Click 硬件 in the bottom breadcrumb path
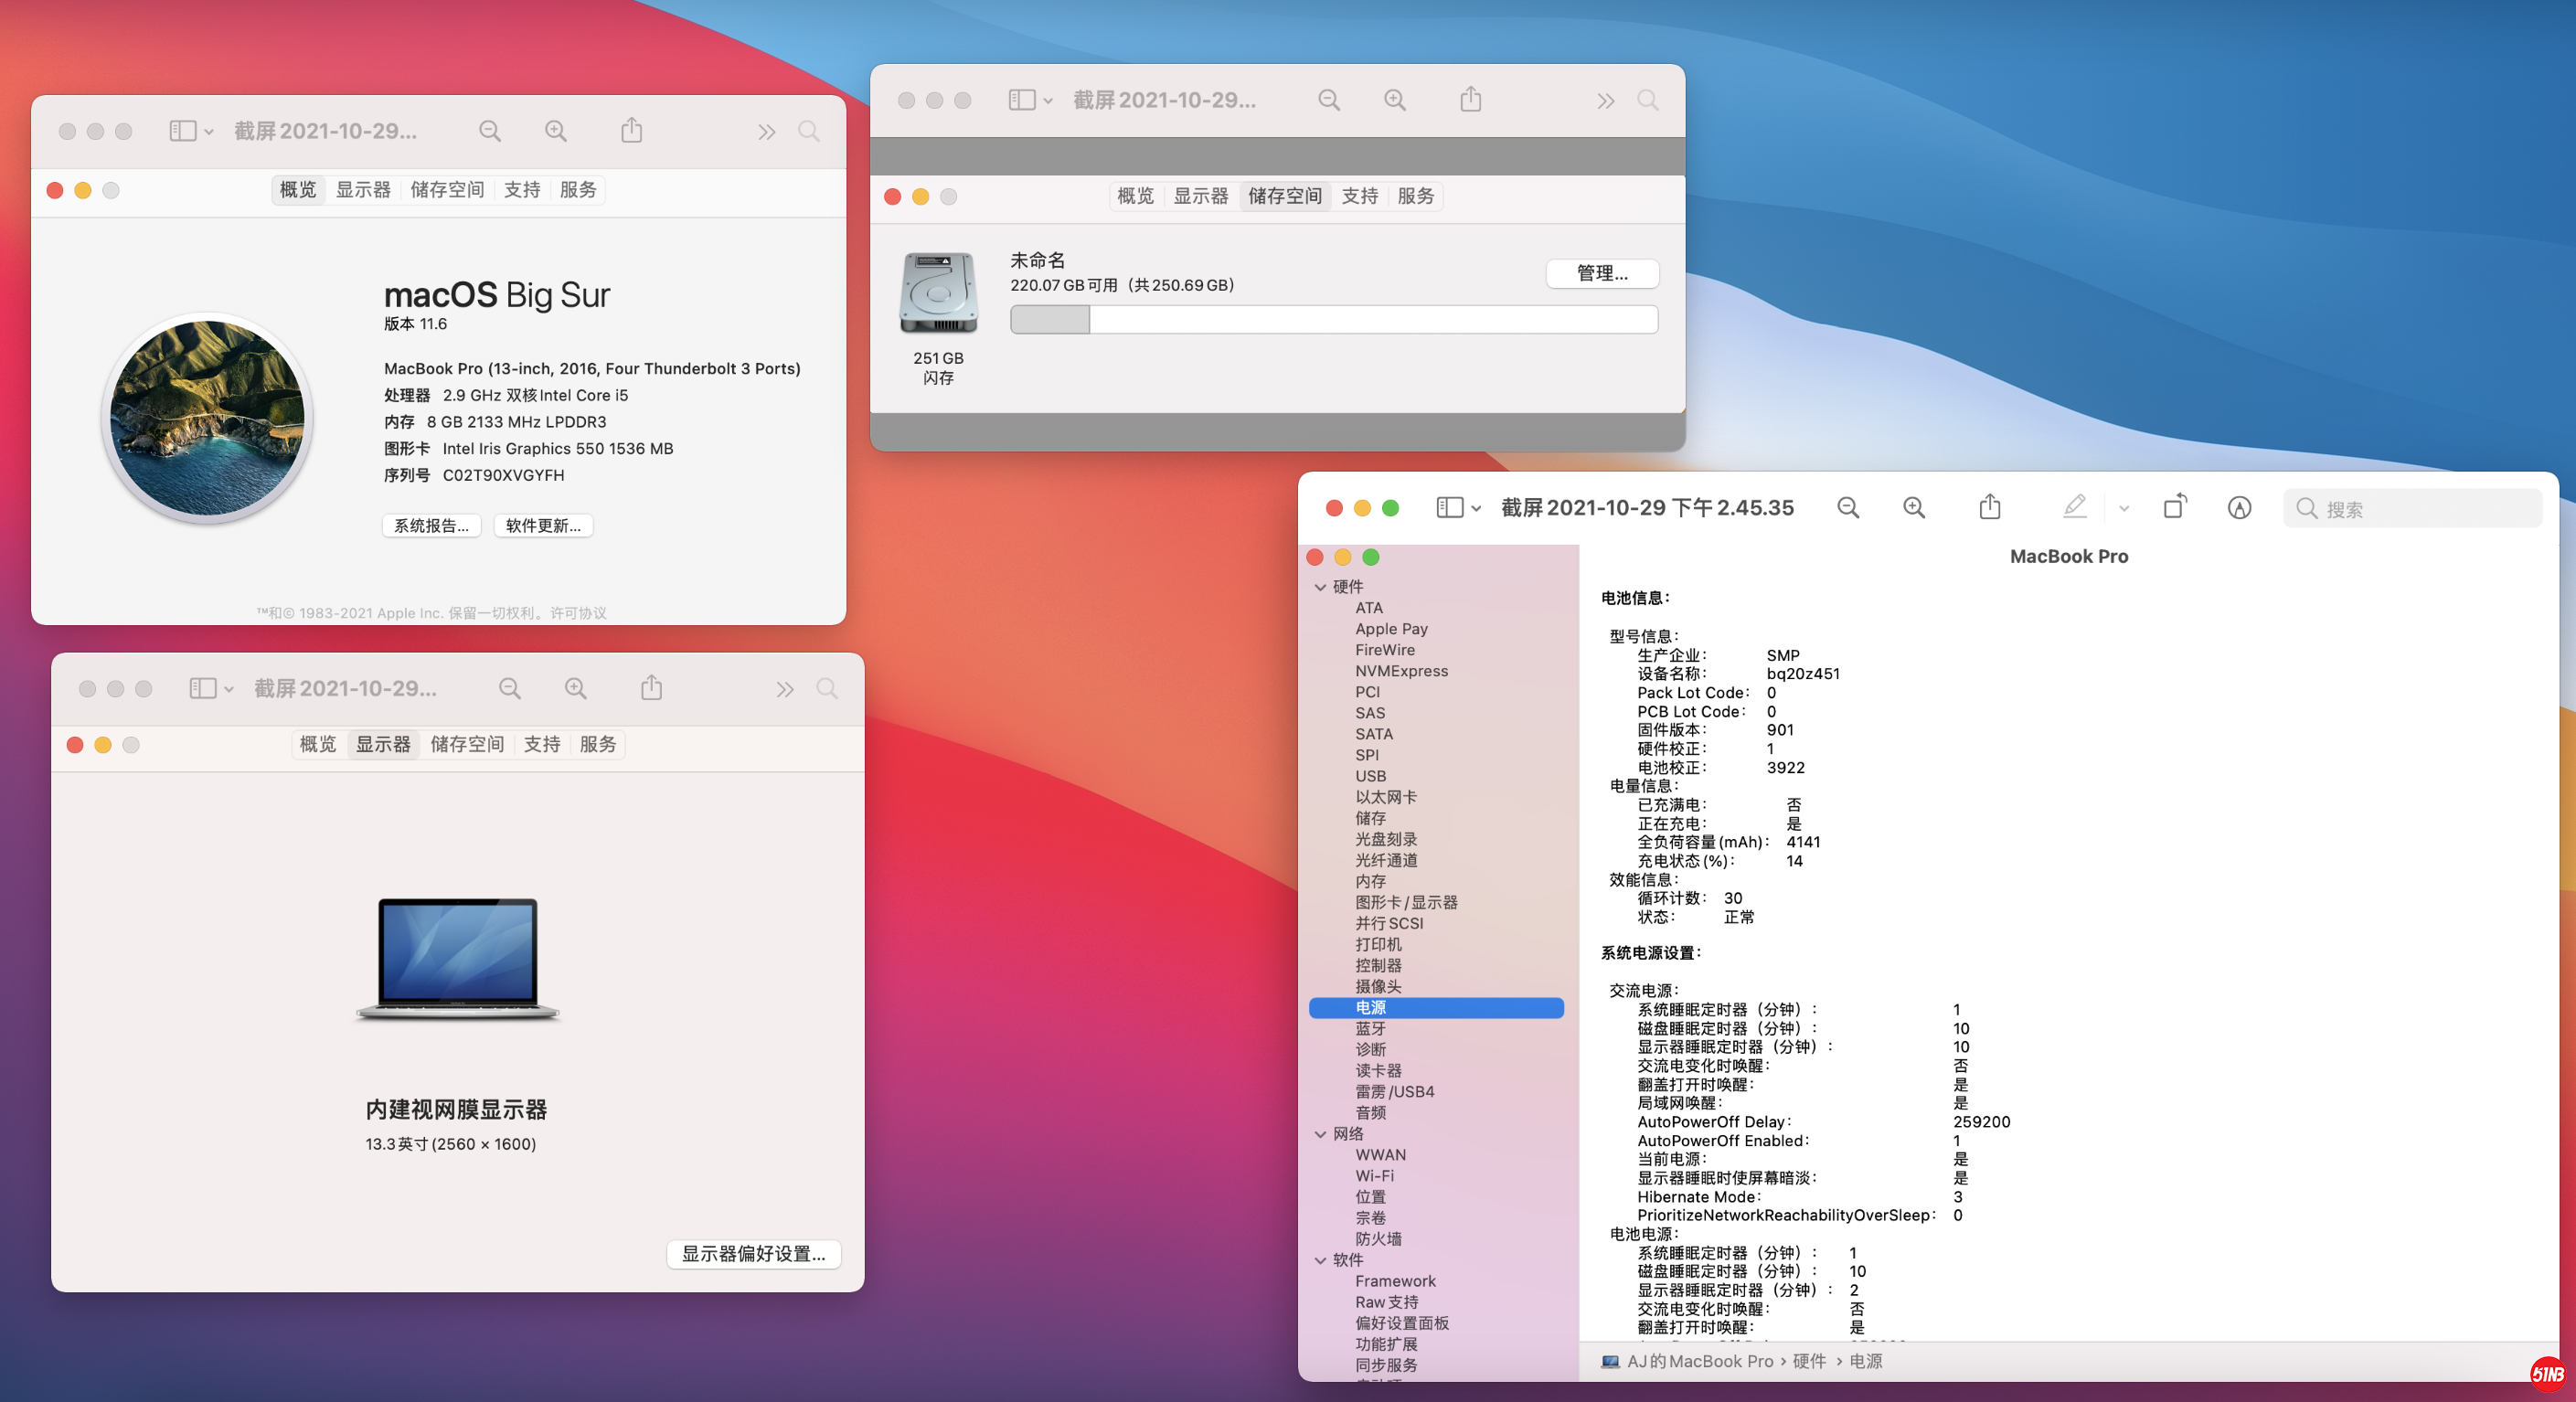The height and width of the screenshot is (1402, 2576). click(x=1809, y=1361)
